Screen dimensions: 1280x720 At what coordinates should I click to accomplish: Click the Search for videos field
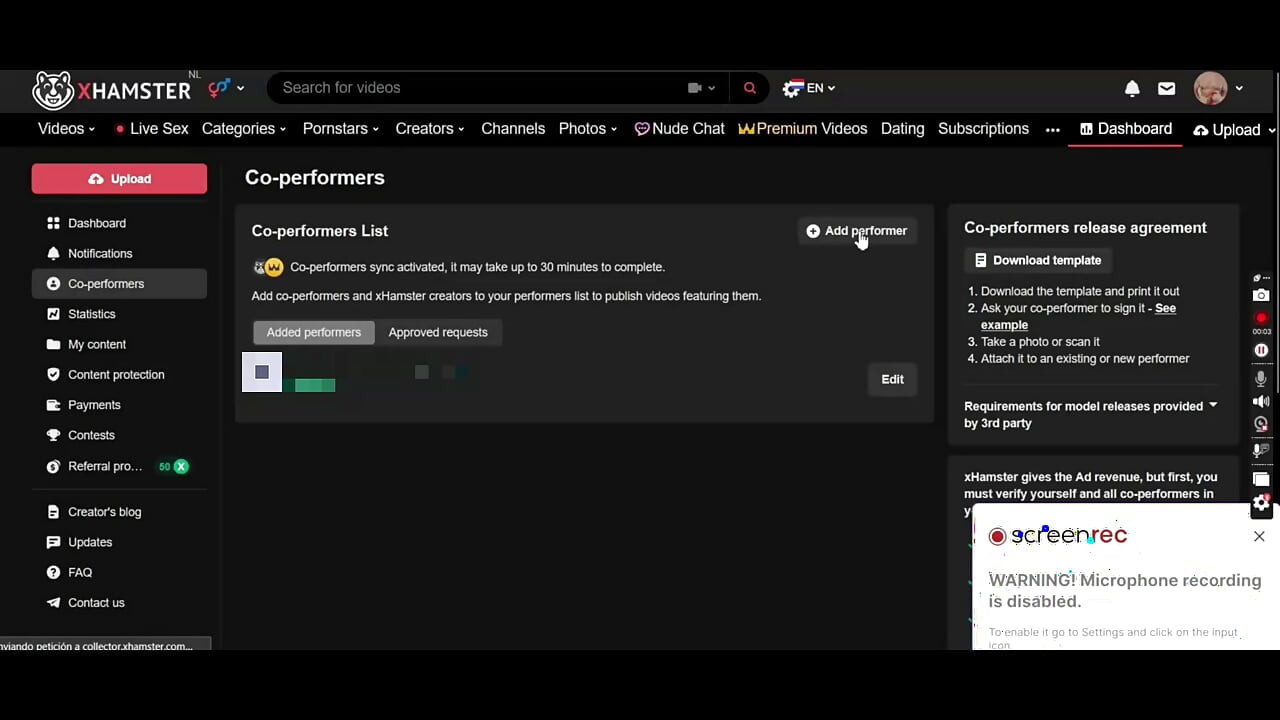480,88
